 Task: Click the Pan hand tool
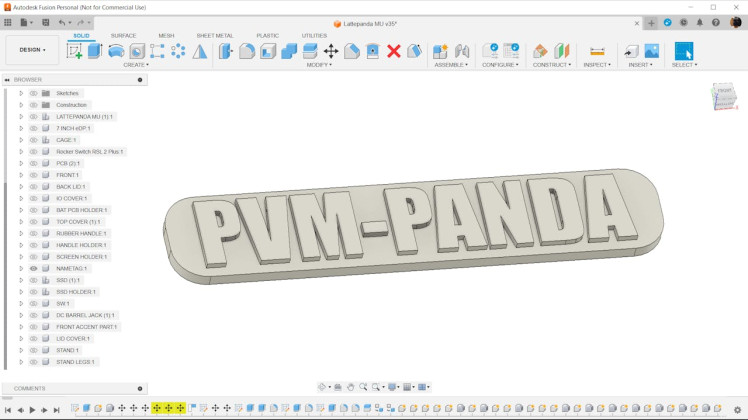point(351,387)
